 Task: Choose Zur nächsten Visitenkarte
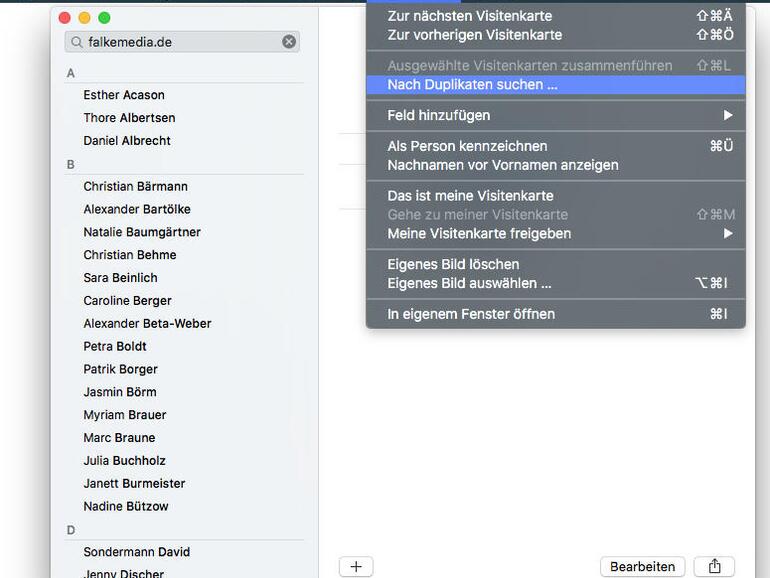click(469, 16)
